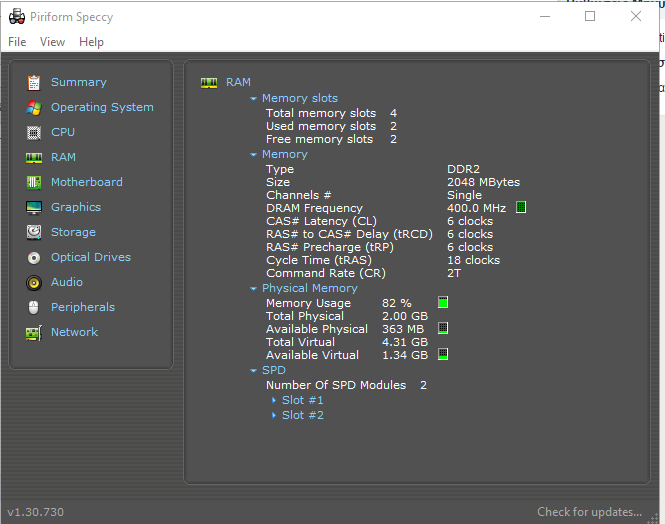Image resolution: width=665 pixels, height=524 pixels.
Task: Click the Available Virtual graph indicator icon
Action: pos(443,354)
